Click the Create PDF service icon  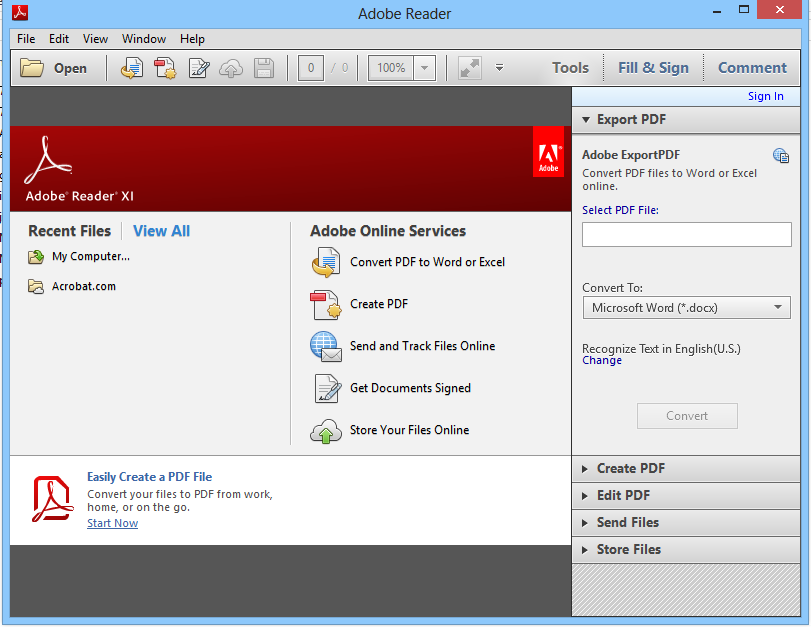[x=326, y=305]
